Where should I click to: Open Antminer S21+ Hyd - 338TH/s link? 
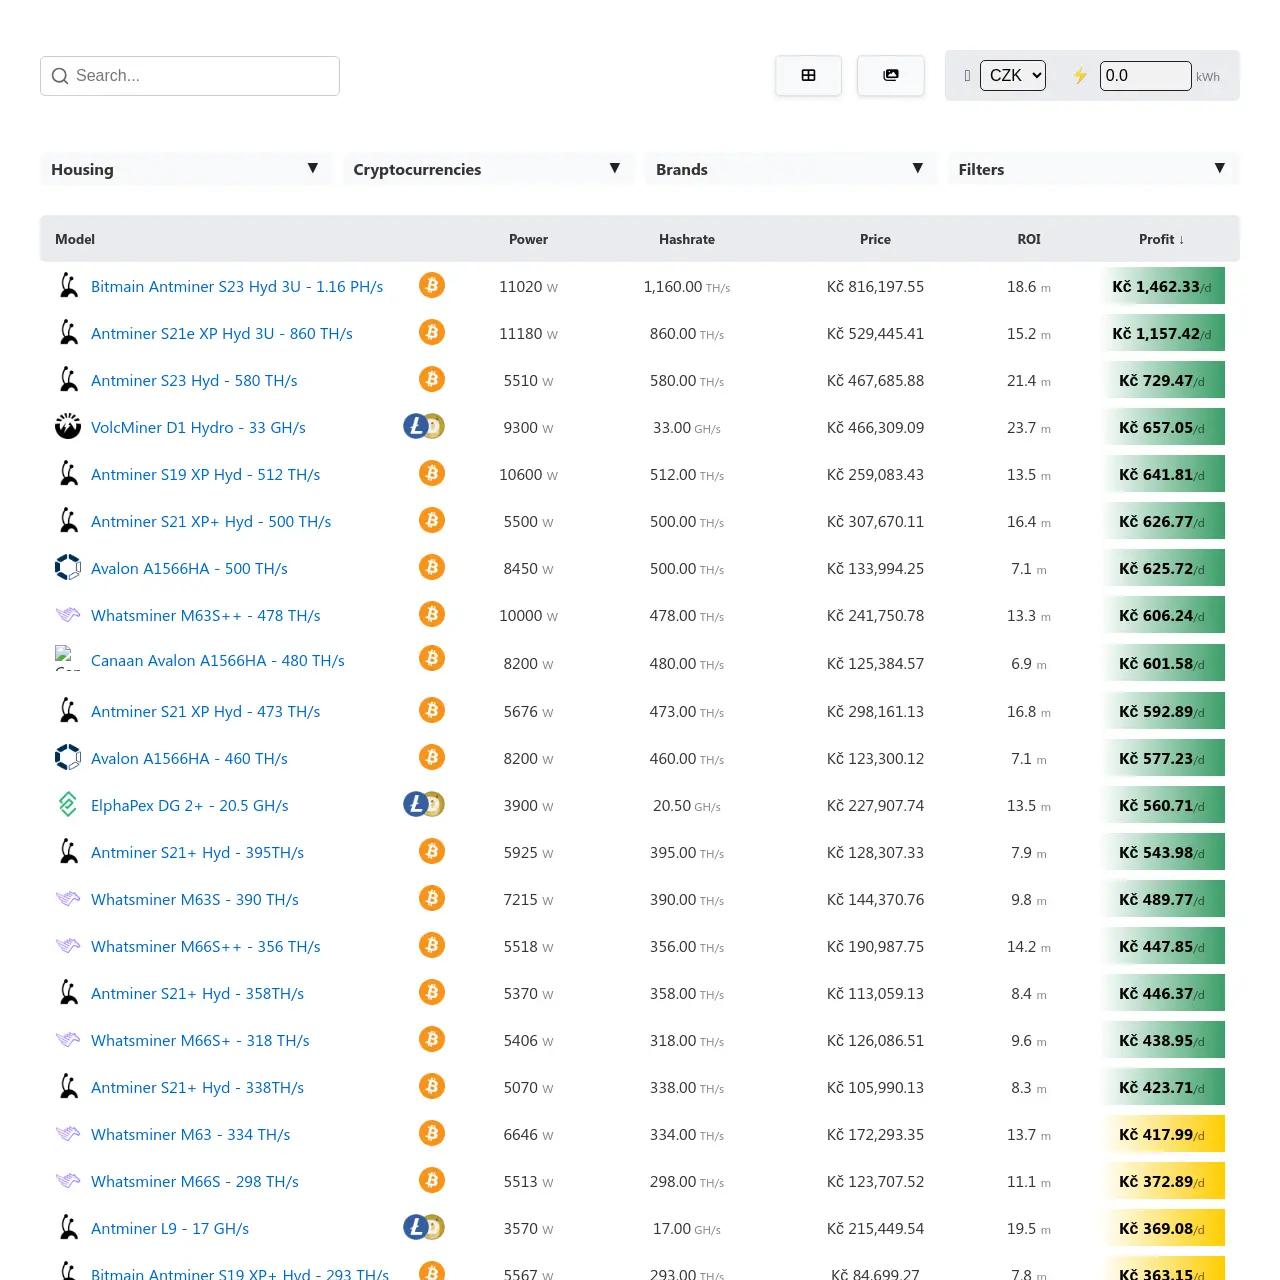(197, 1087)
